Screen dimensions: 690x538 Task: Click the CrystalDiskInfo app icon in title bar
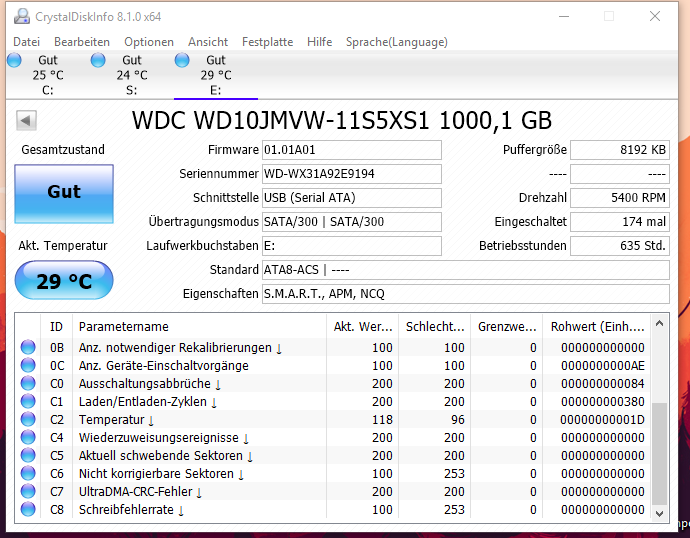click(x=22, y=16)
